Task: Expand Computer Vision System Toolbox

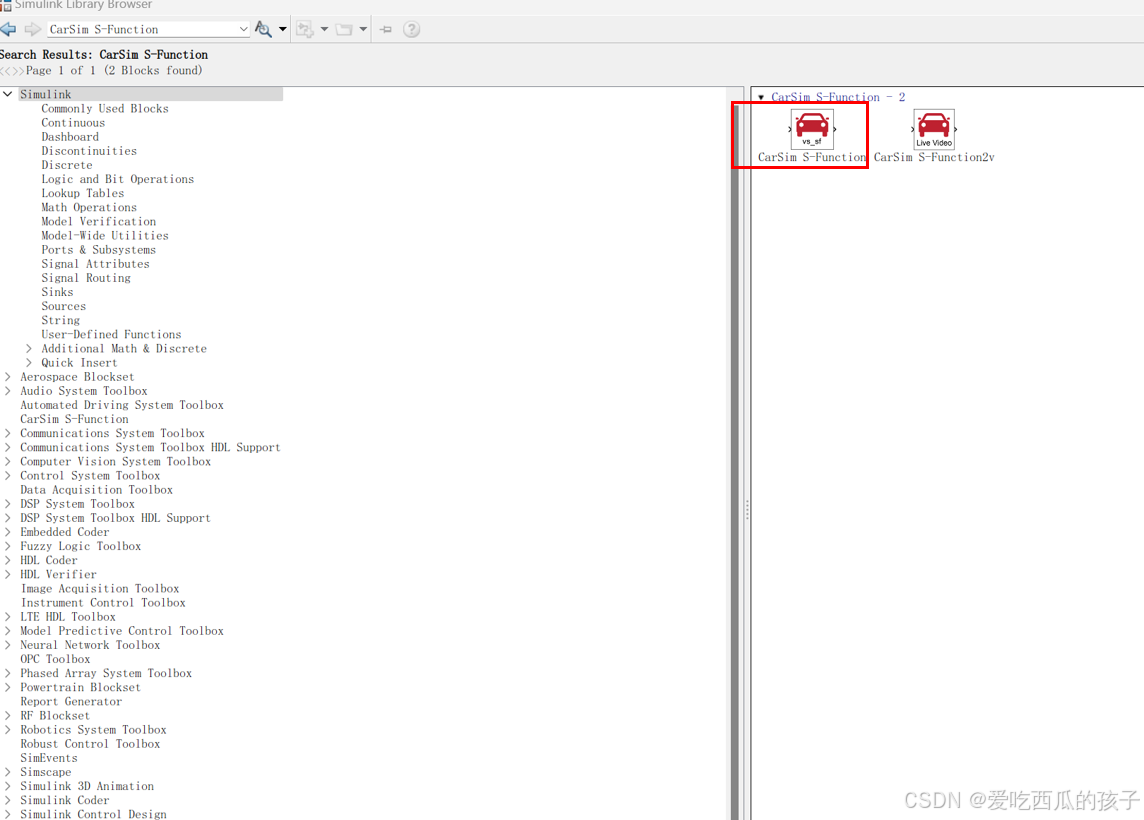Action: [8, 462]
